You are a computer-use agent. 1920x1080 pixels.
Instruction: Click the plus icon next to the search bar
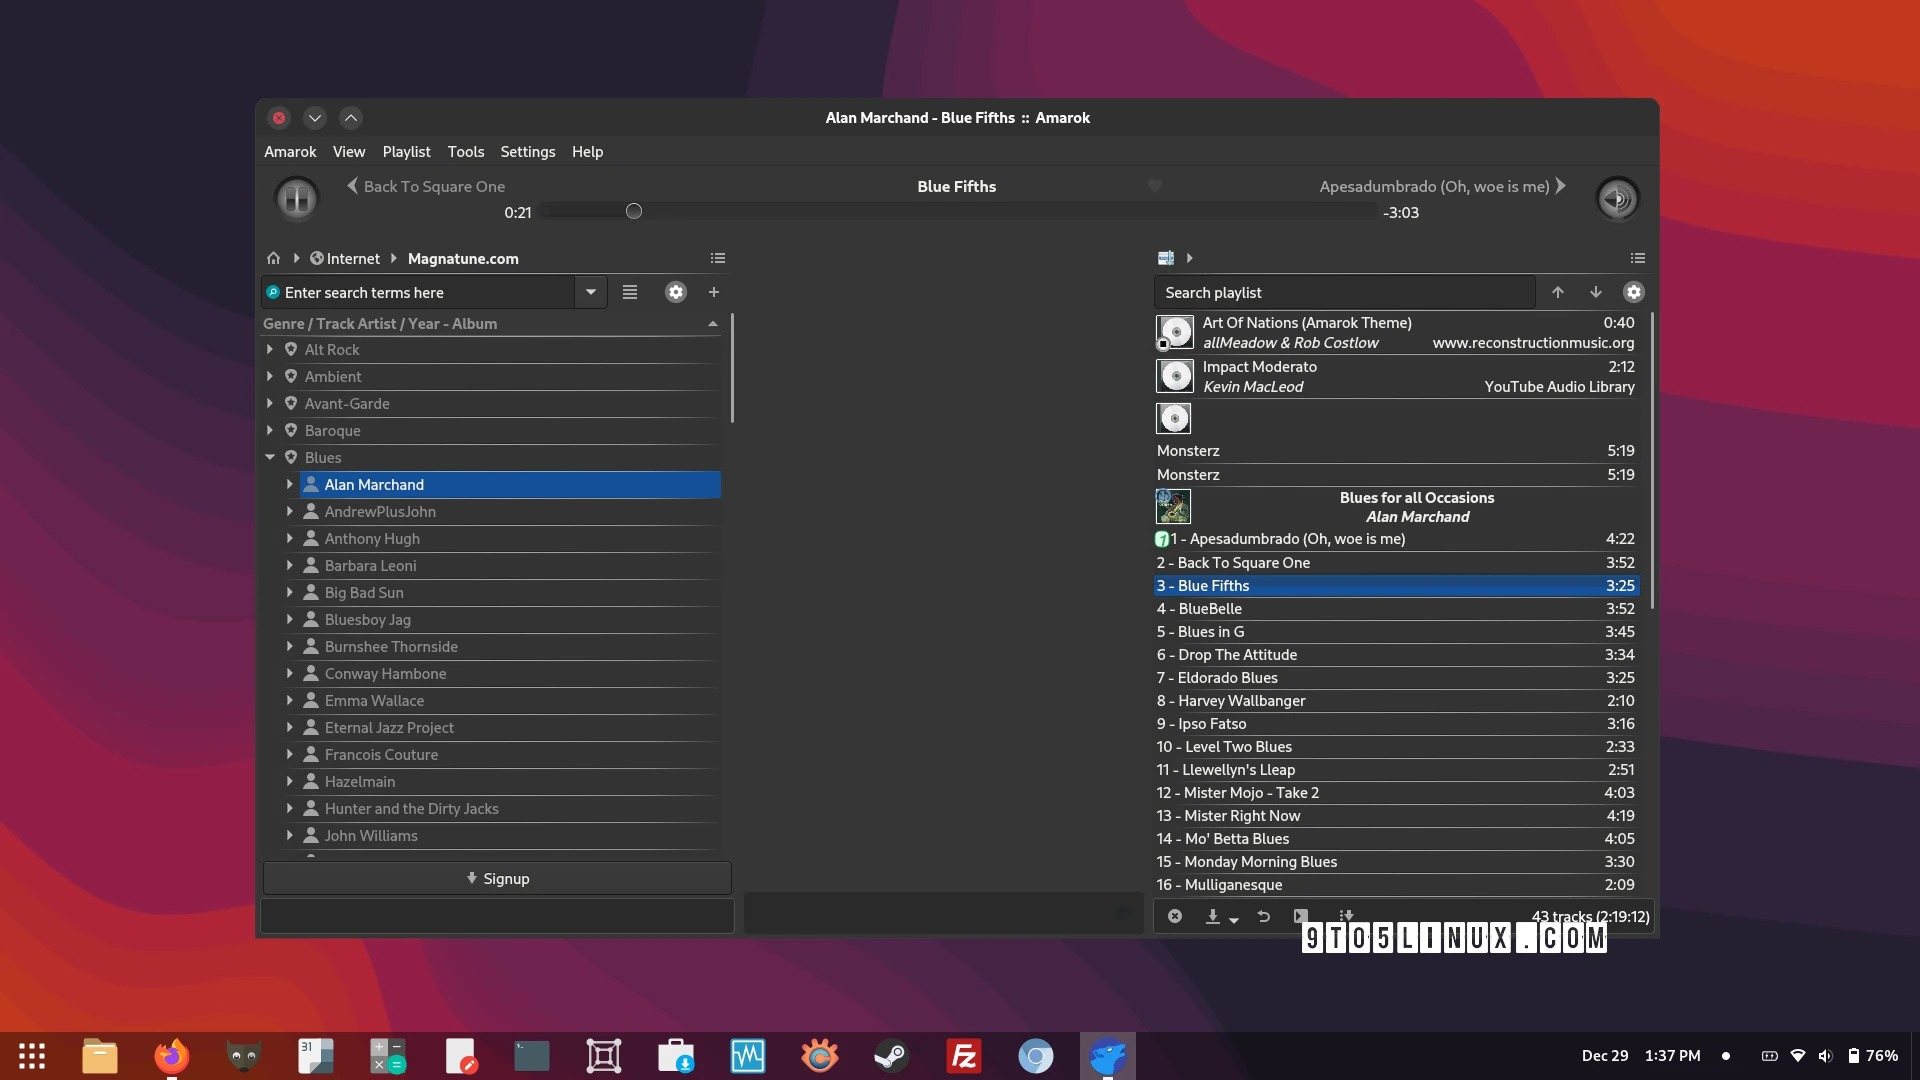(x=714, y=292)
